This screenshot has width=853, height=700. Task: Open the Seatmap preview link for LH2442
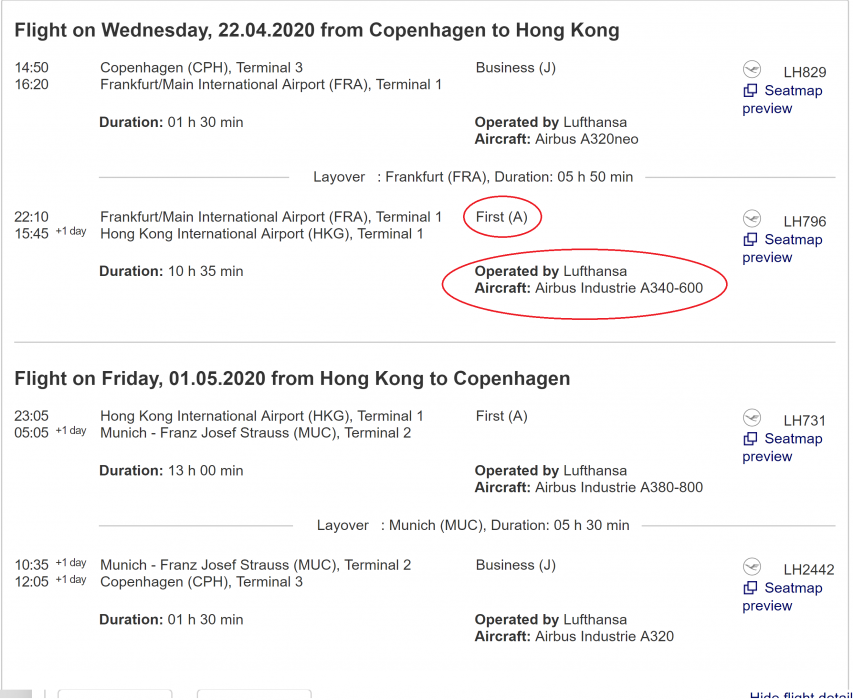tap(792, 588)
